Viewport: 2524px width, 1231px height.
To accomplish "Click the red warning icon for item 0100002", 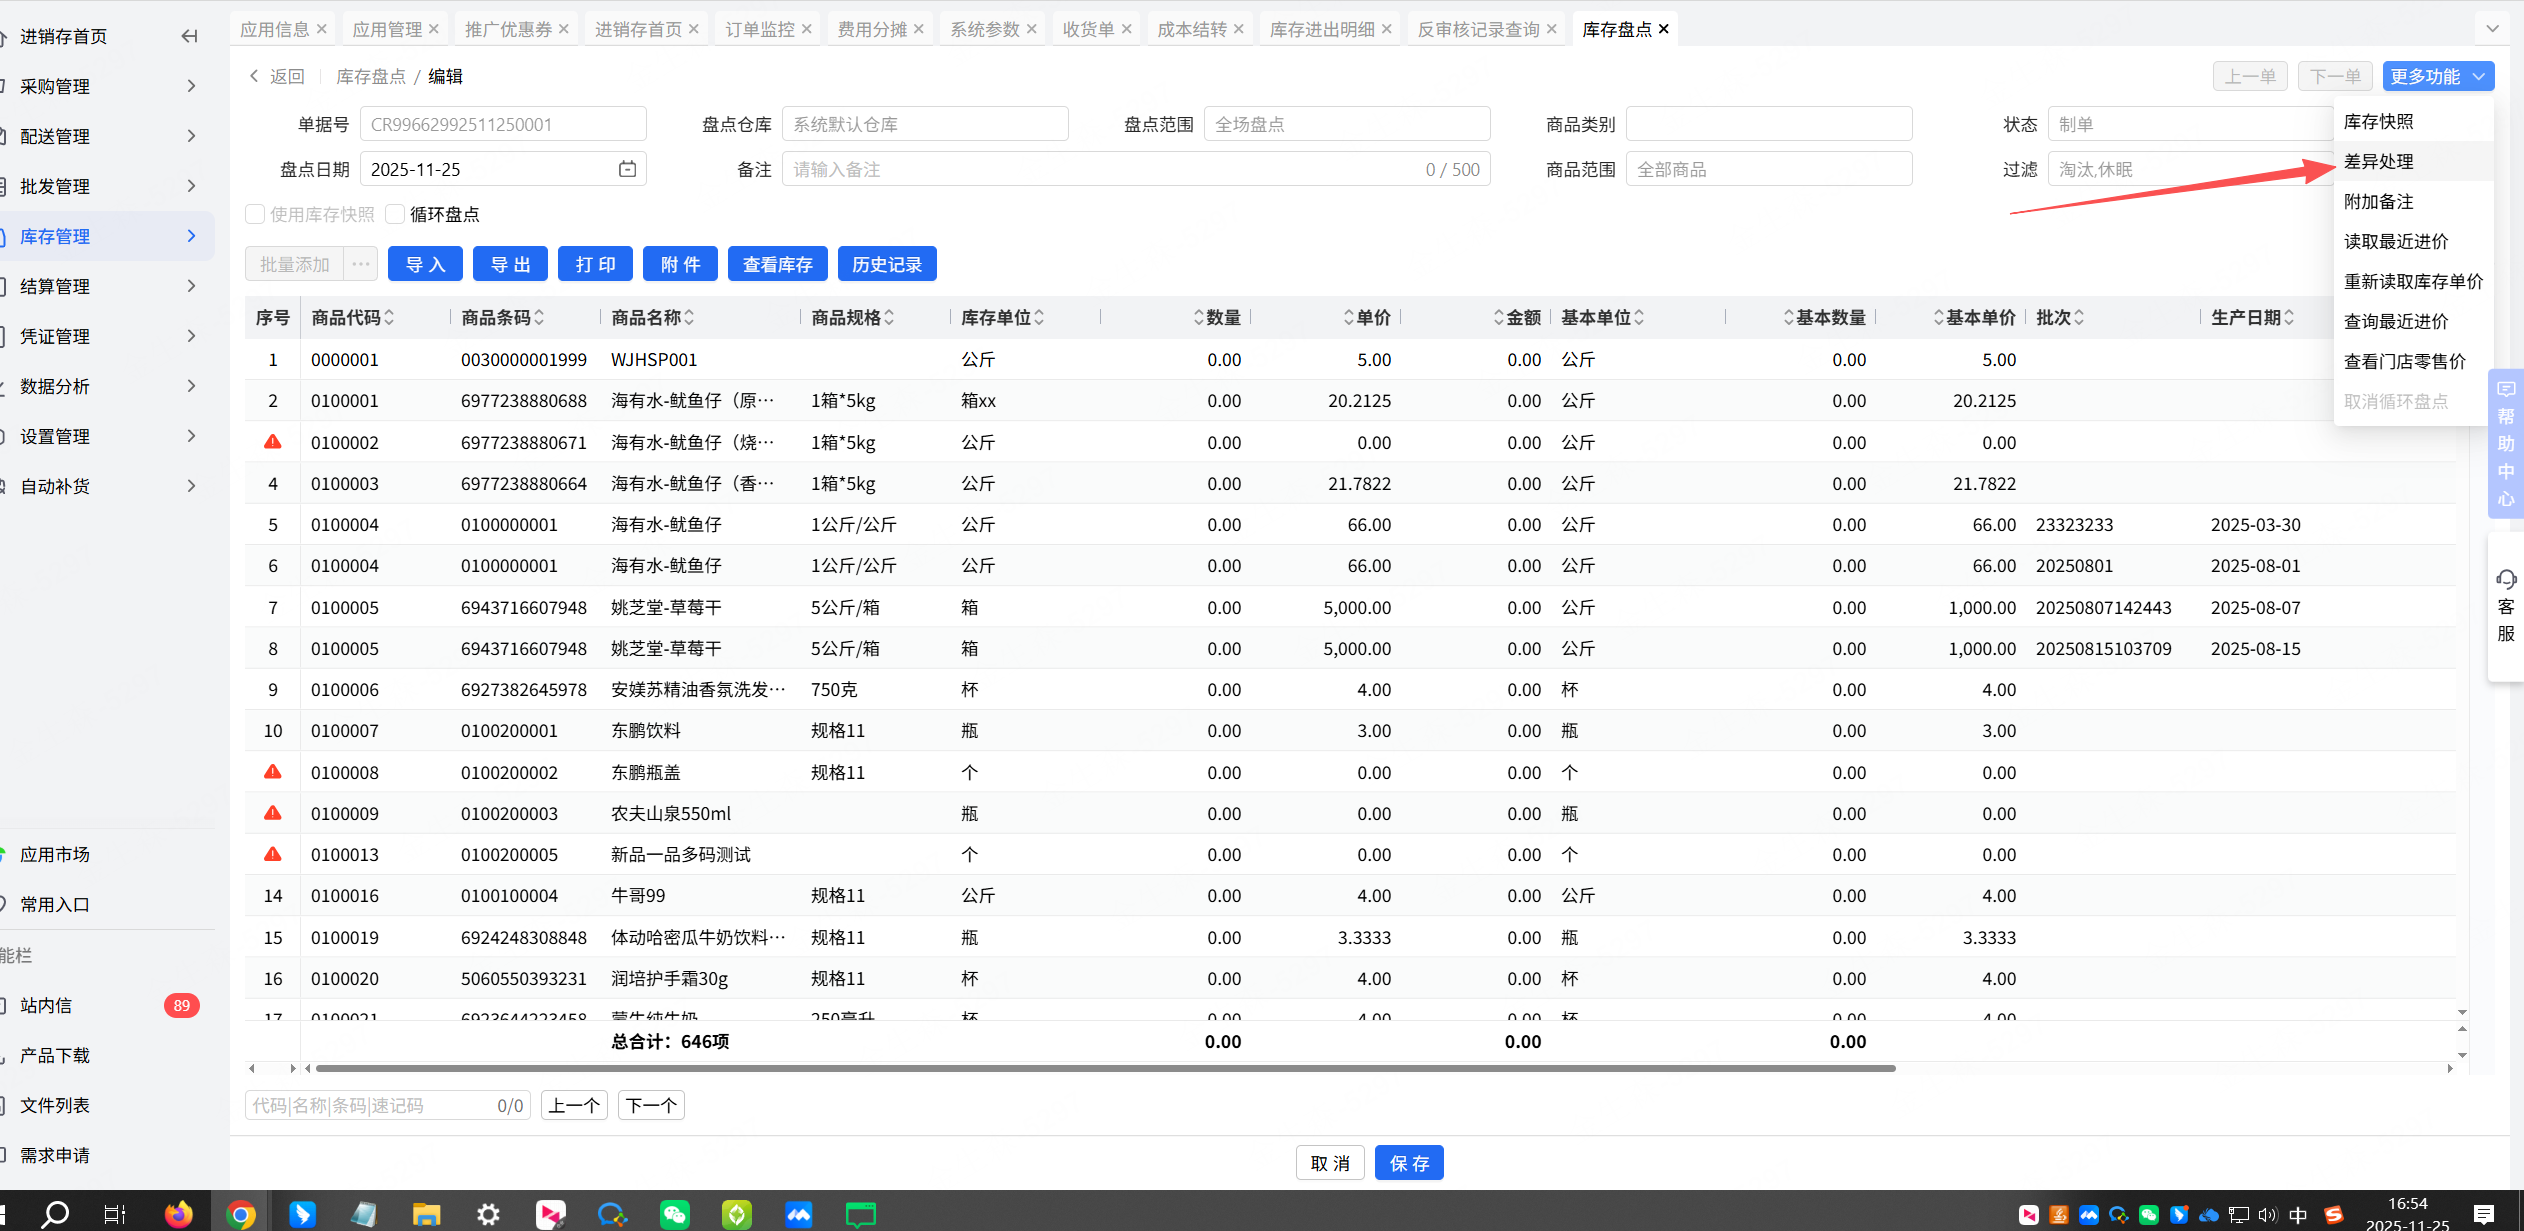I will 272,442.
